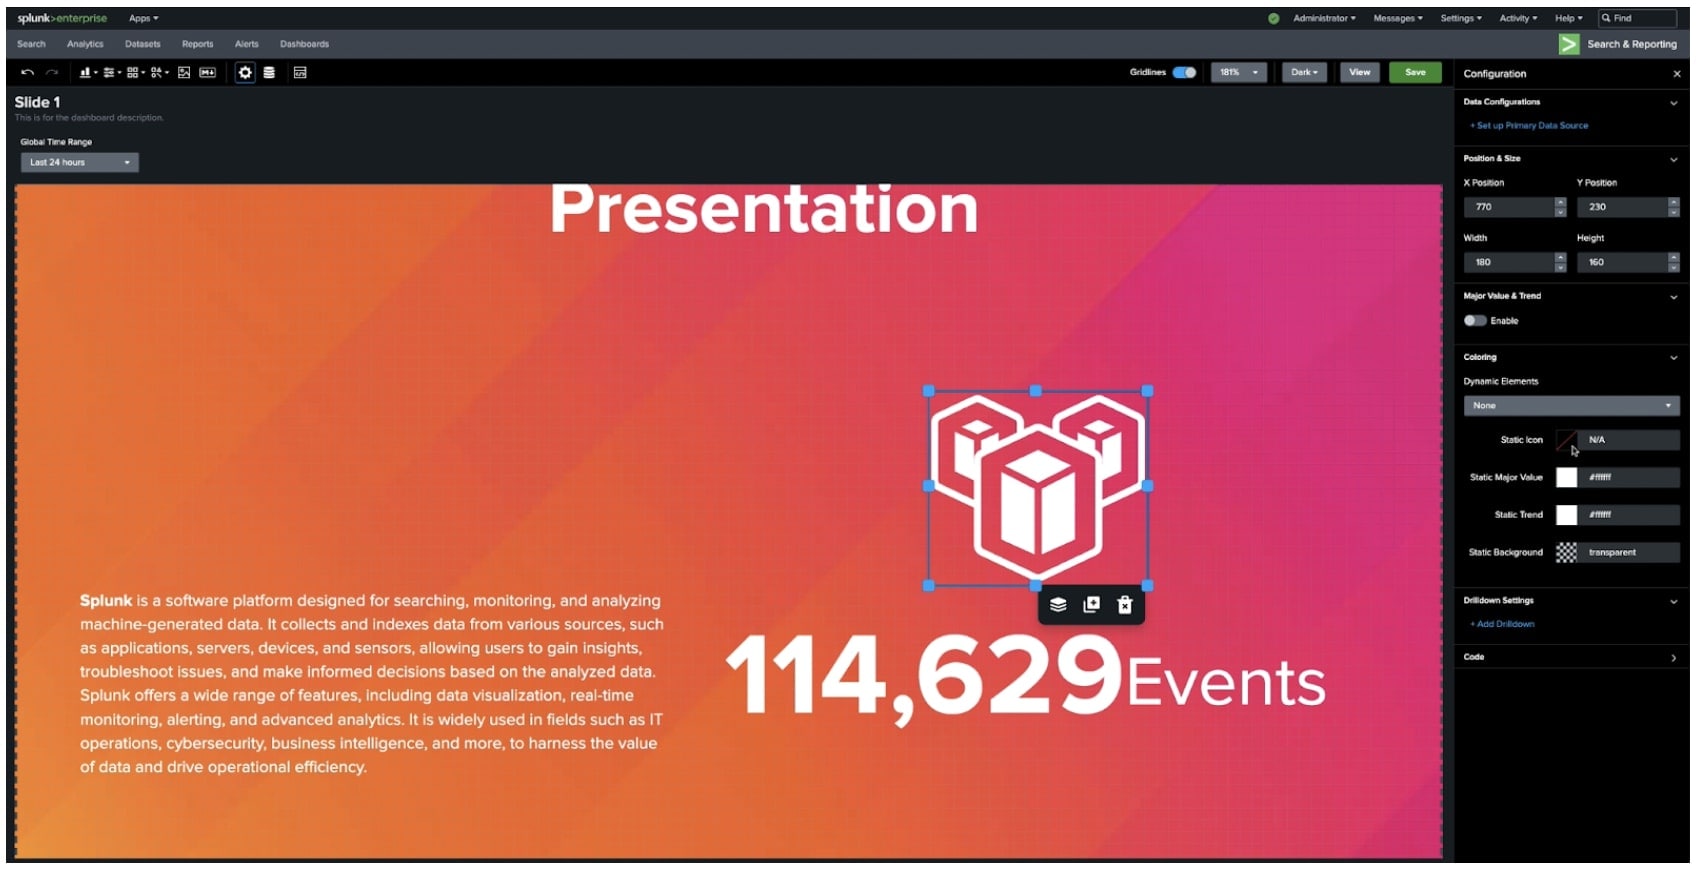The width and height of the screenshot is (1698, 872).
Task: Open the add chart menu
Action: click(88, 72)
